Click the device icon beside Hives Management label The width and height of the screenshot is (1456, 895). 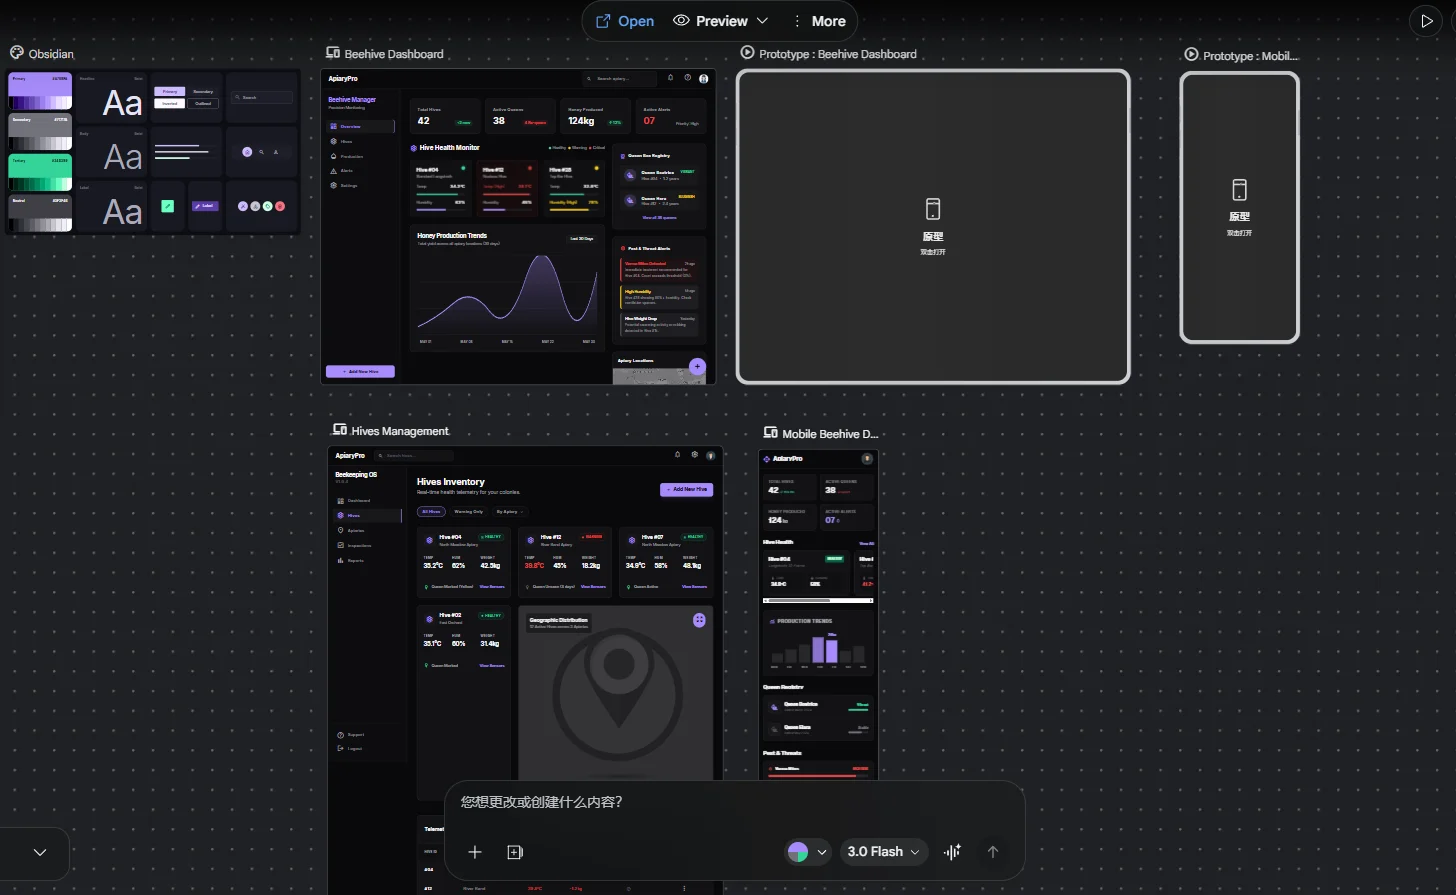pos(340,430)
